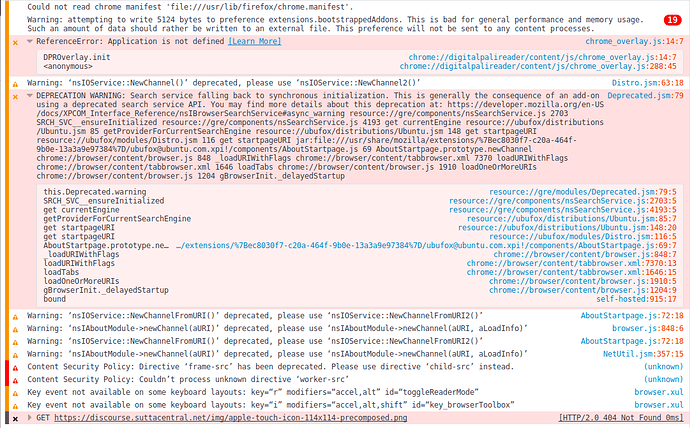Open nsSearchService.js:2703:5 stack link
The height and width of the screenshot is (428, 690).
coord(562,201)
